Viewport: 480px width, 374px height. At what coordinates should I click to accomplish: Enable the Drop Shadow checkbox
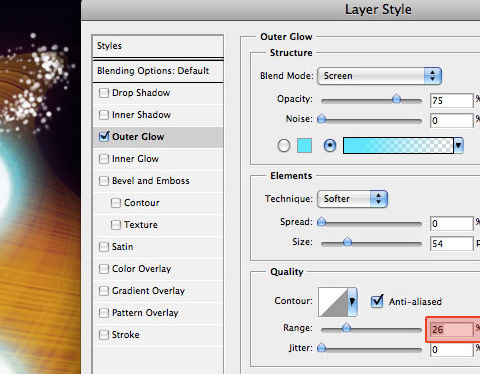(104, 93)
